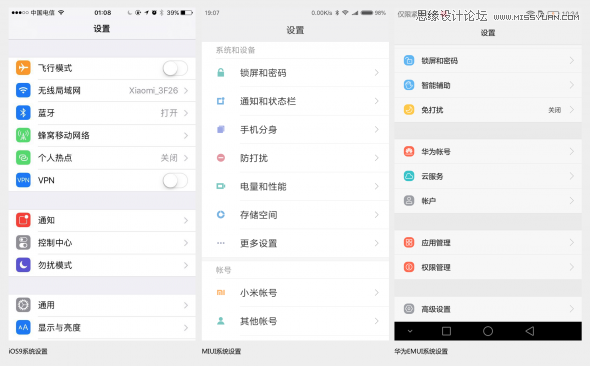Tap the red 防打扰 icon in MIUI
Image resolution: width=590 pixels, height=366 pixels.
pyautogui.click(x=221, y=158)
